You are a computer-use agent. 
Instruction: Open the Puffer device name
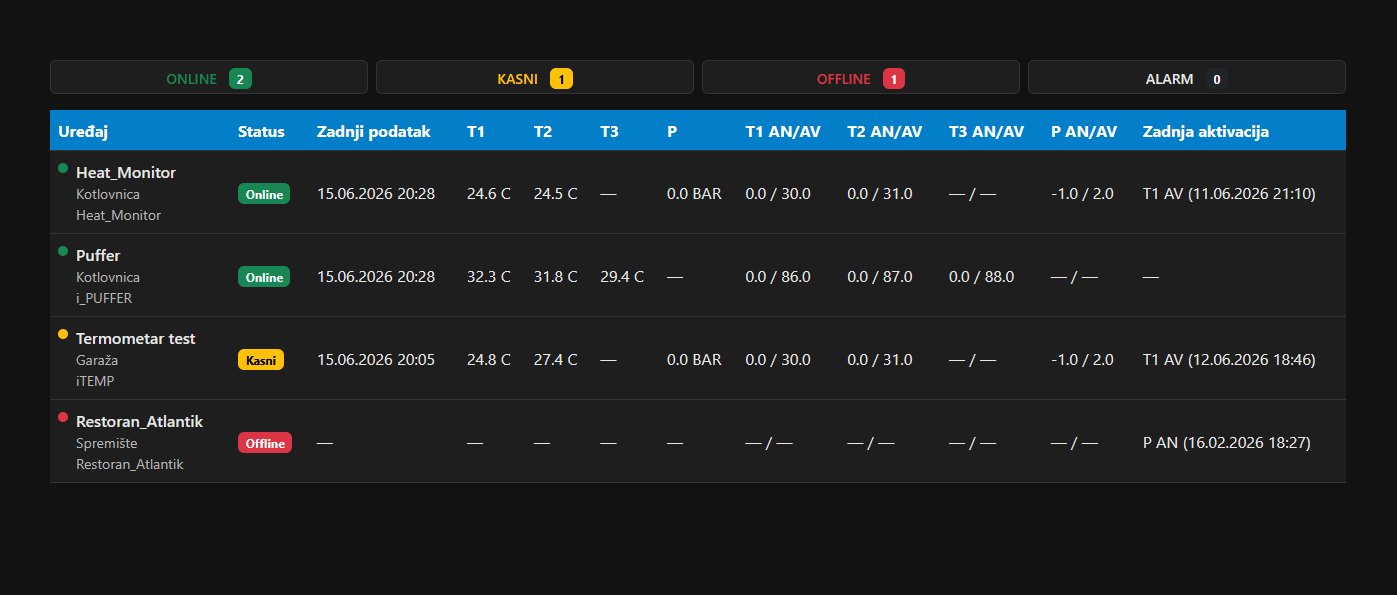pos(98,255)
